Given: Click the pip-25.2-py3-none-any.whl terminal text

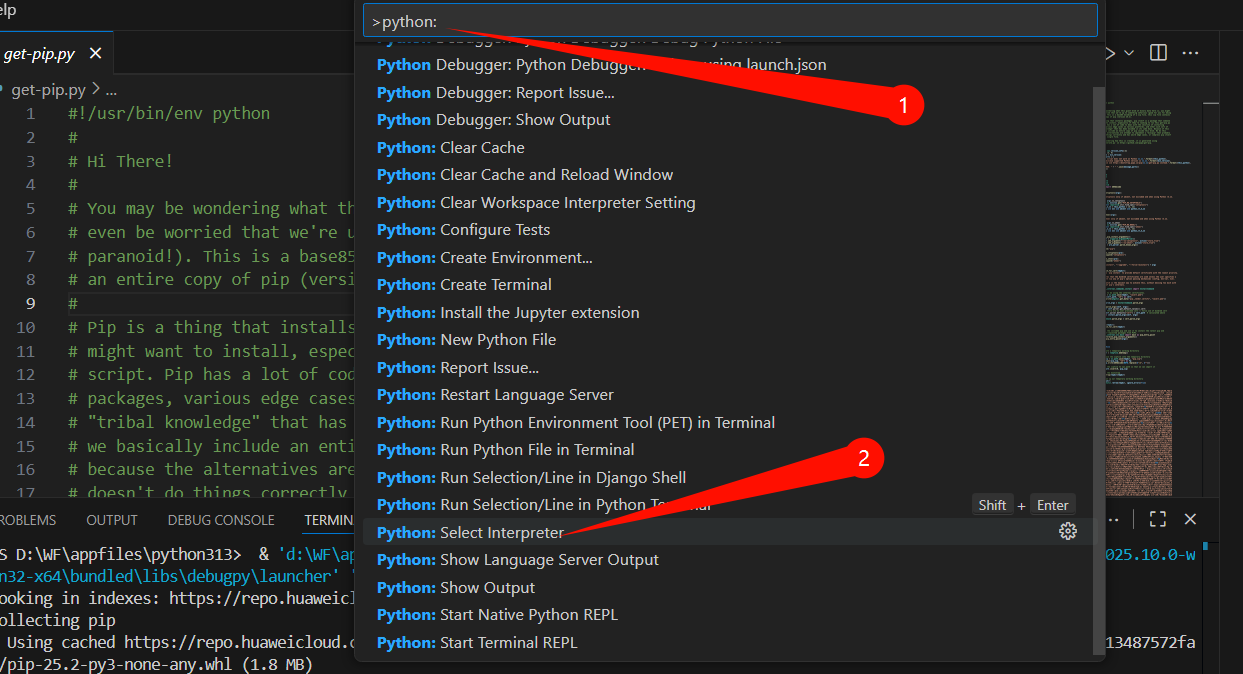Looking at the screenshot, I should pos(118,664).
